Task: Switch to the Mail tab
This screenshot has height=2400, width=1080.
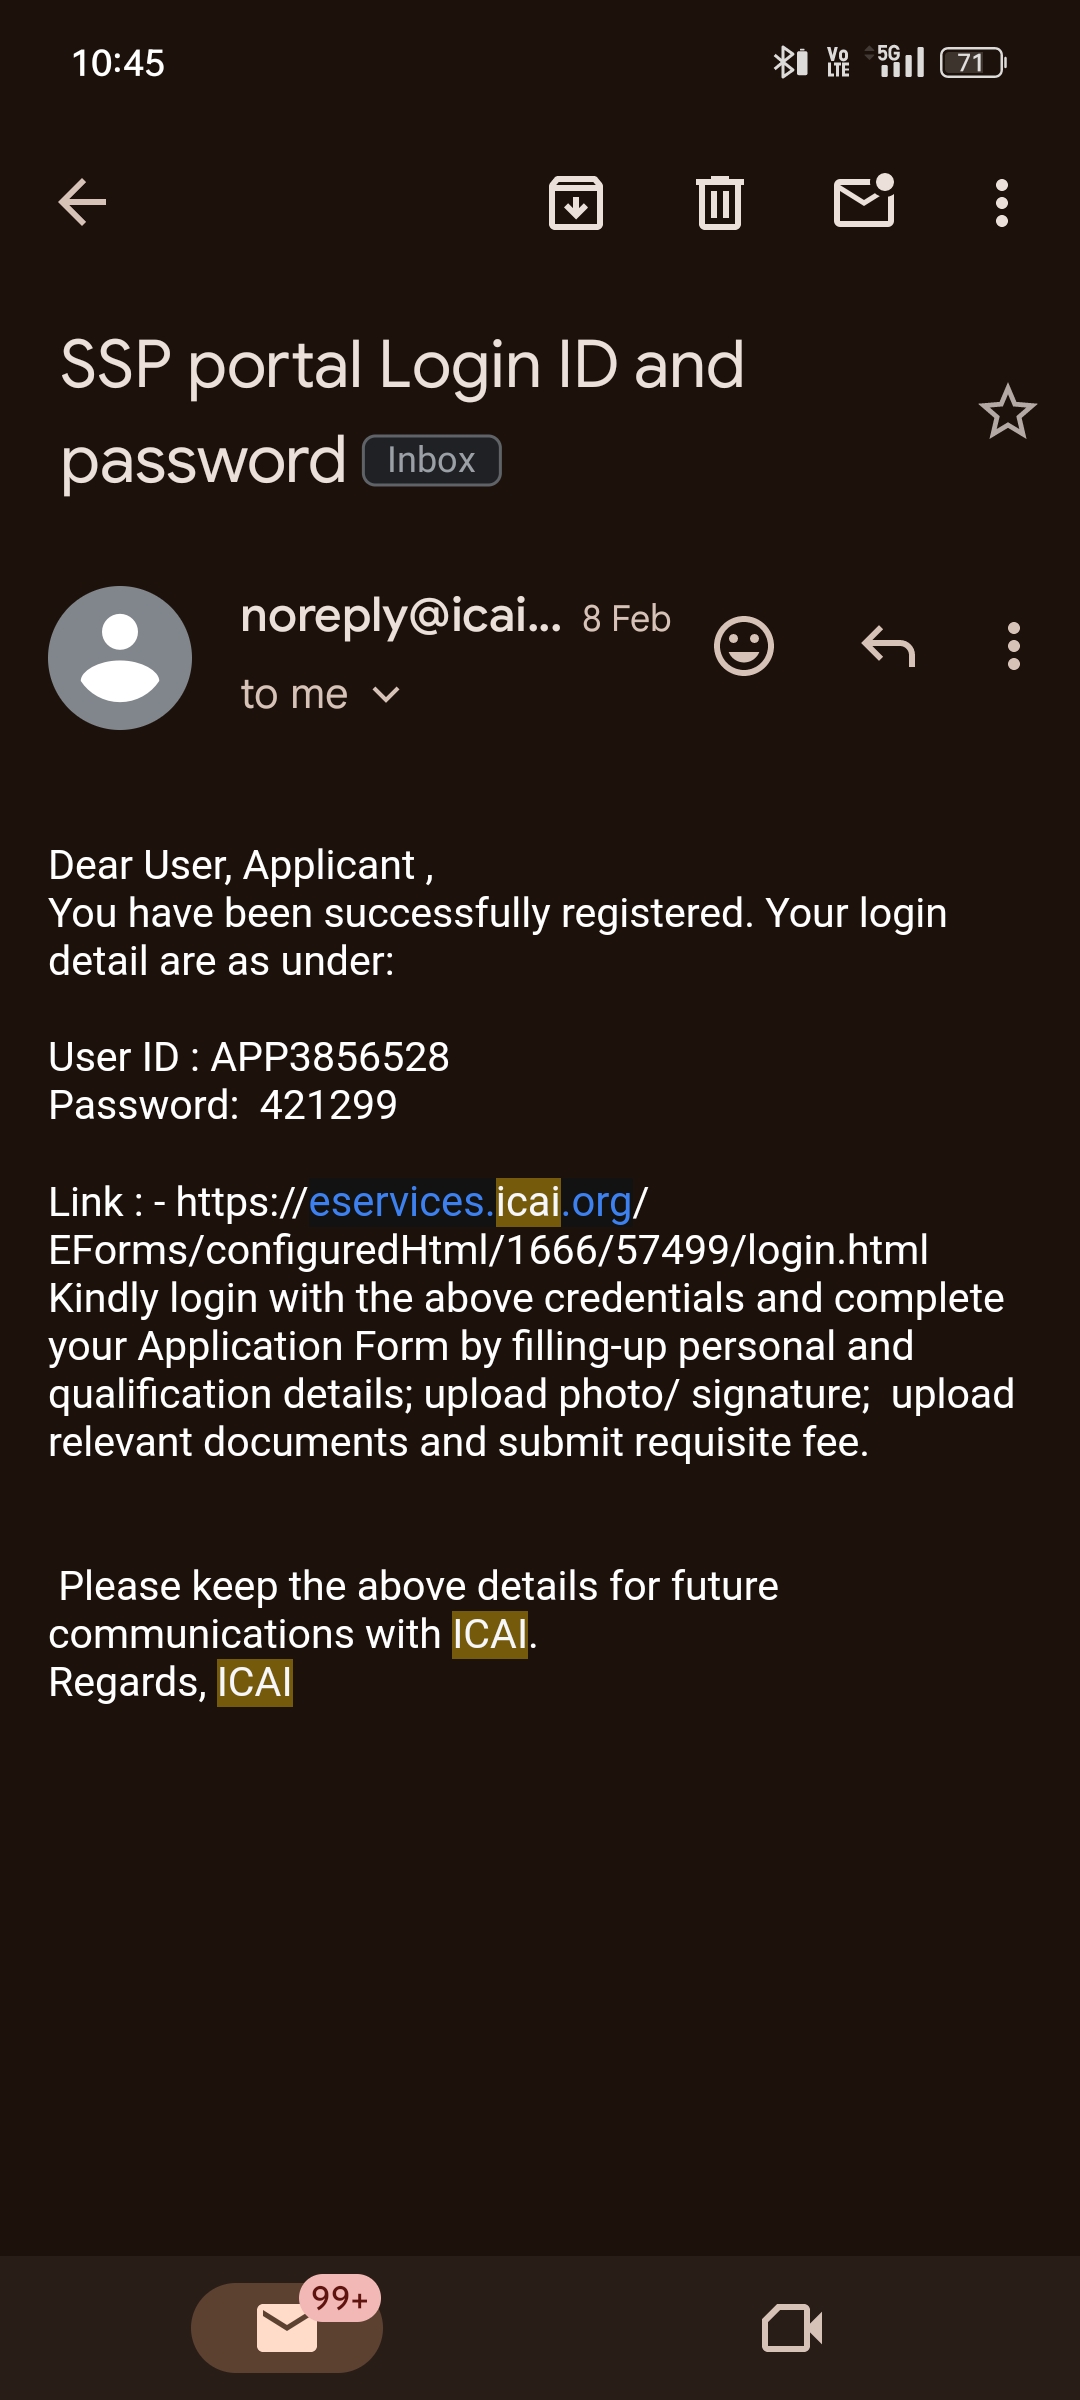Action: click(287, 2328)
